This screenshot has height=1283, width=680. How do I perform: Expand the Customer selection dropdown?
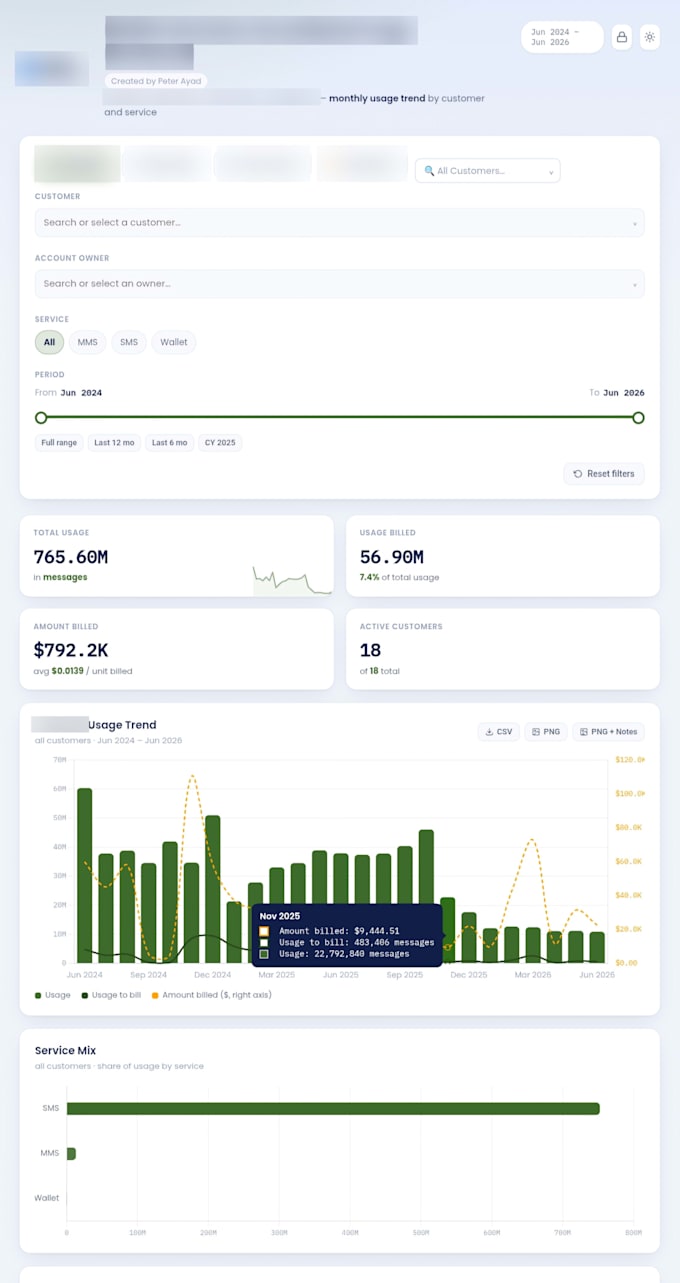pos(339,222)
